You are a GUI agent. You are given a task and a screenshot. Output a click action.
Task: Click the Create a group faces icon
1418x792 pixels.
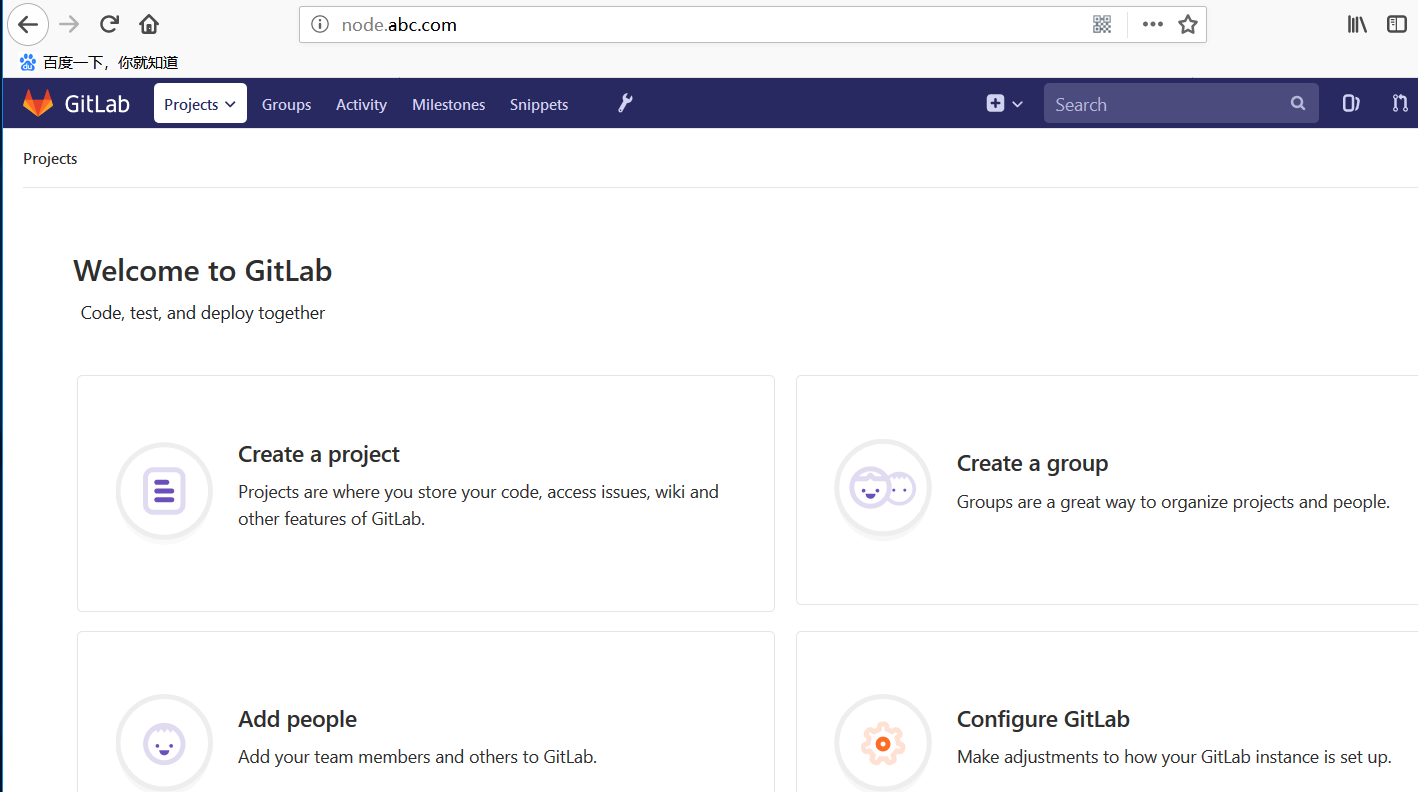(883, 488)
